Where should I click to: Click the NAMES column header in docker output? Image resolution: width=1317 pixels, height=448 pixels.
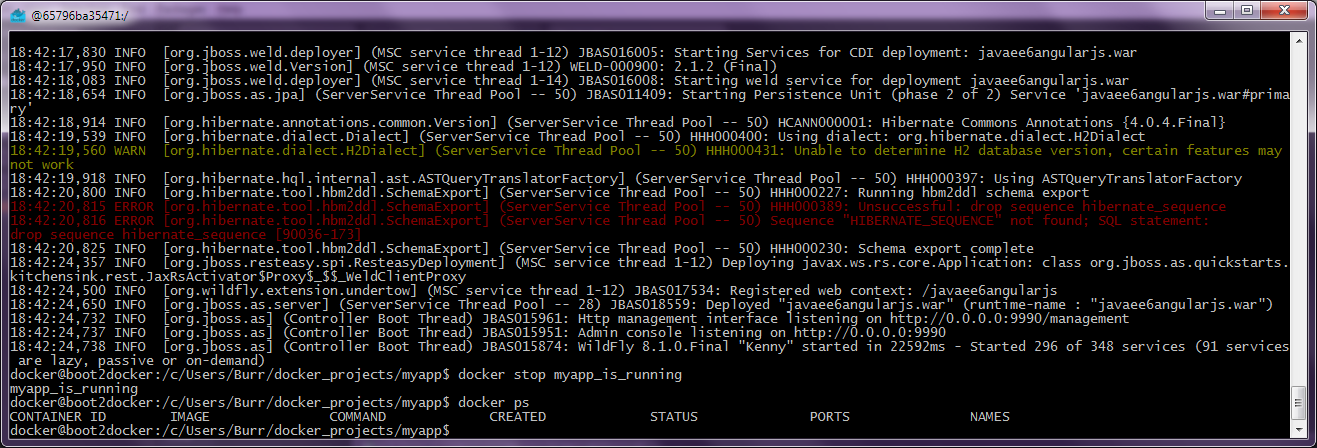coord(989,416)
